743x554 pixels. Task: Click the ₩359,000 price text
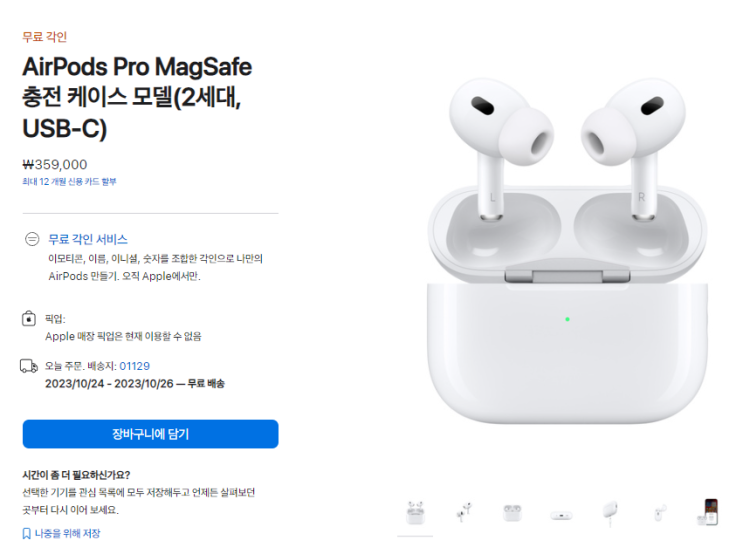coord(55,164)
